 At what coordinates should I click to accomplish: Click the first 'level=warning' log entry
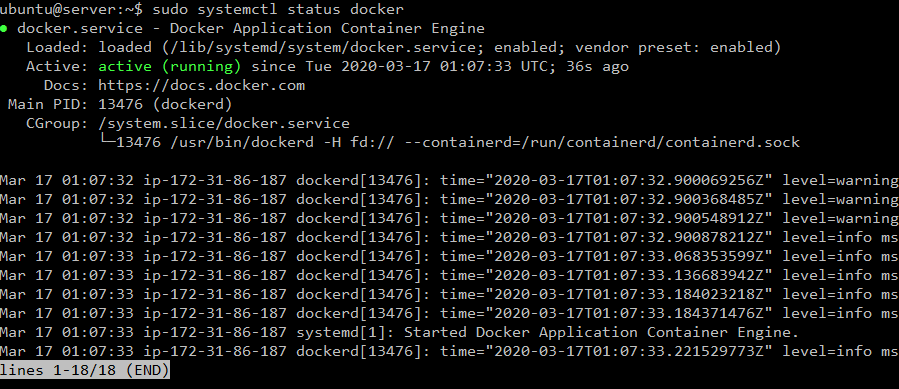coord(841,180)
